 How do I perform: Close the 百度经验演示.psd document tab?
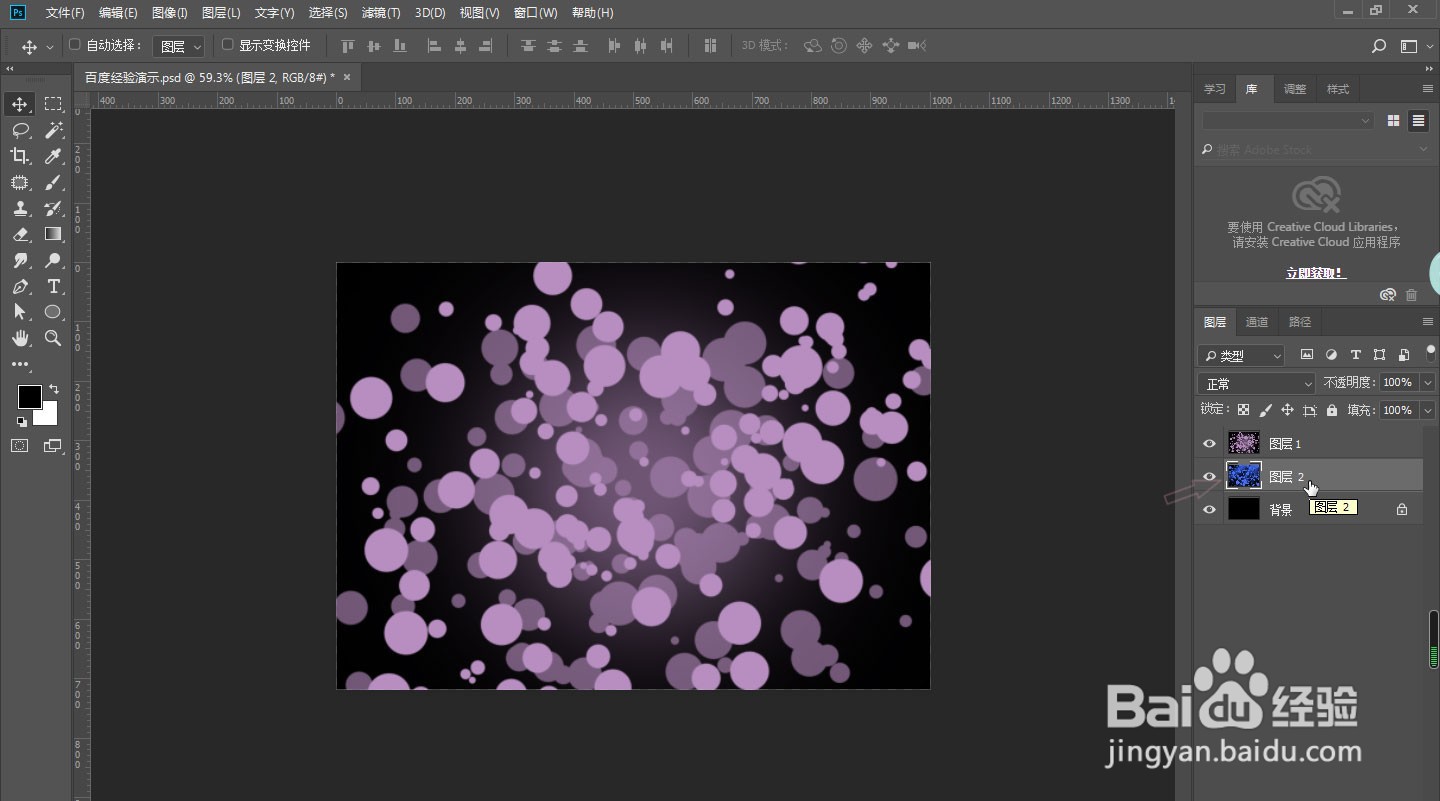(347, 77)
